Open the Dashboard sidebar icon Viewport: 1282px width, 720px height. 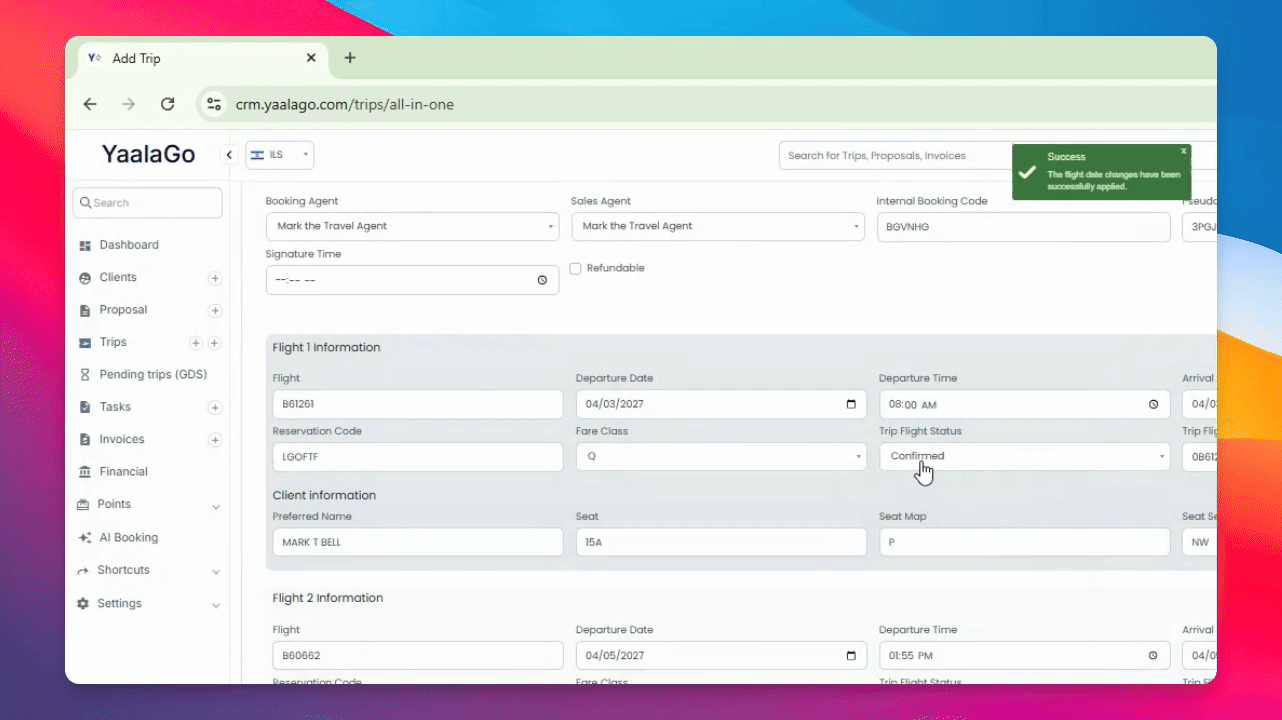(85, 245)
